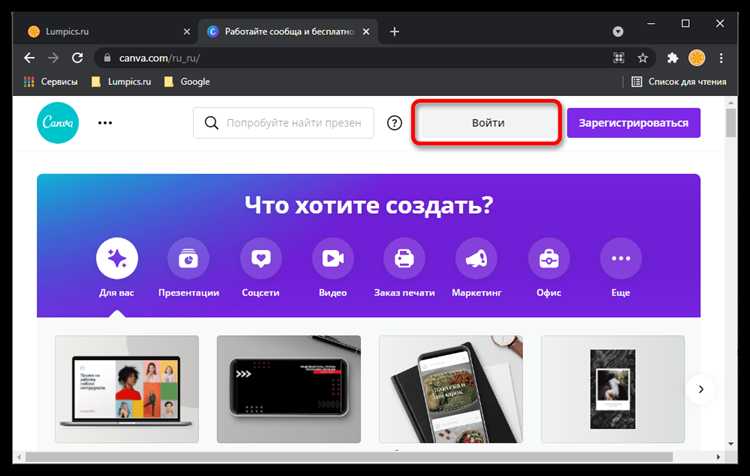Choose the Презентации category icon
Screen dimensions: 750x476
[188, 259]
